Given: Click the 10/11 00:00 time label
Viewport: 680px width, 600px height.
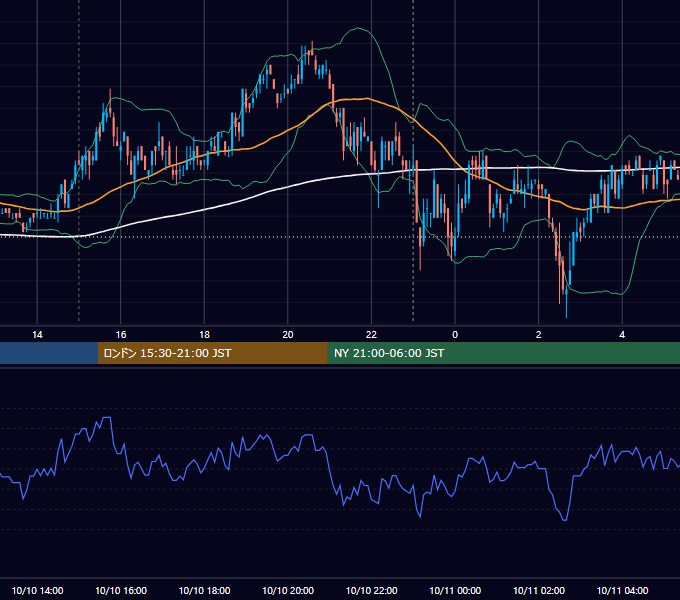Looking at the screenshot, I should pos(455,590).
